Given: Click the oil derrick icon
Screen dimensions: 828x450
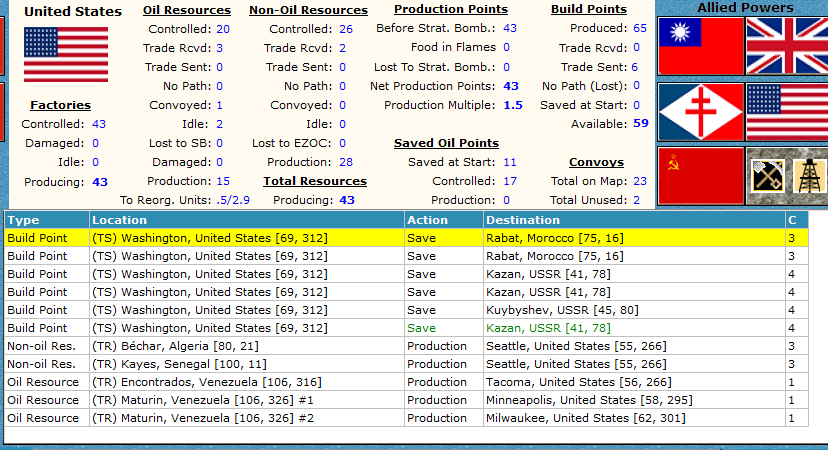Looking at the screenshot, I should tap(810, 176).
